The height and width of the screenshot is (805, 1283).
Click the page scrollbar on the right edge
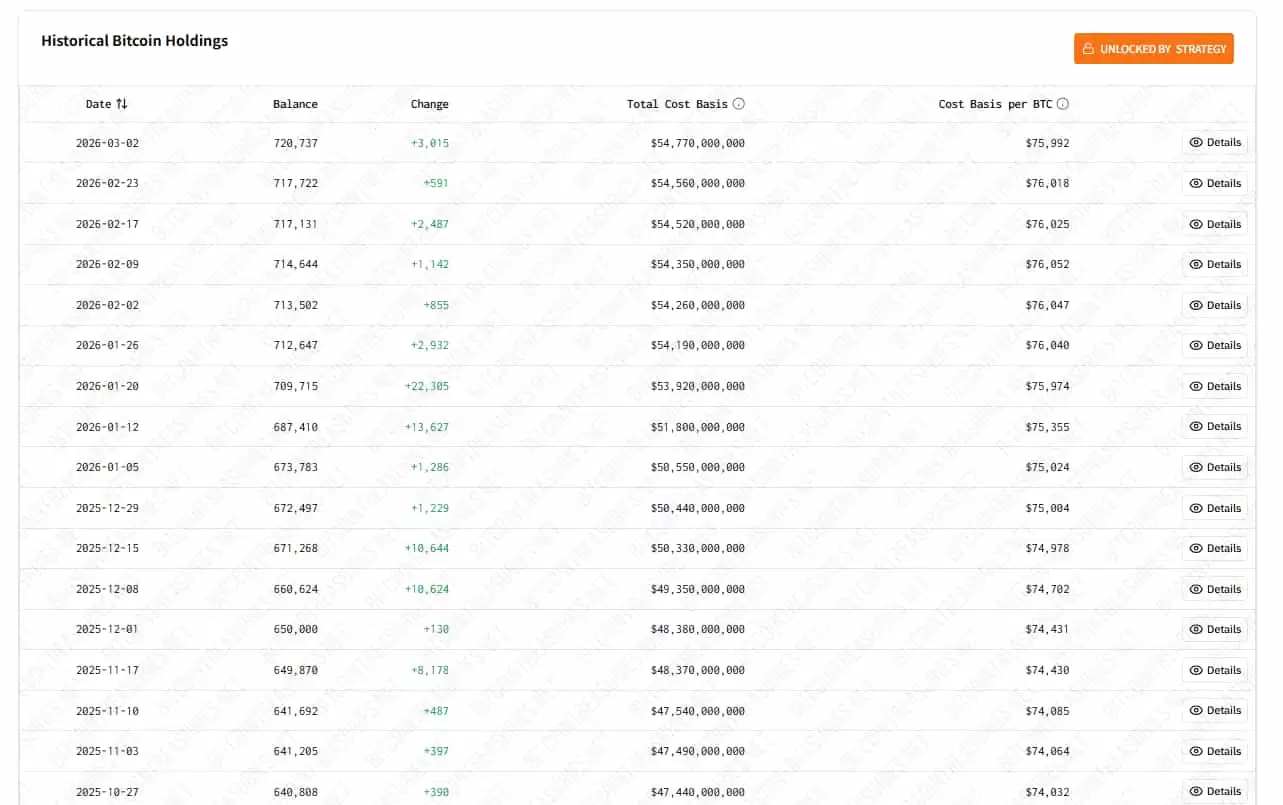(1277, 400)
